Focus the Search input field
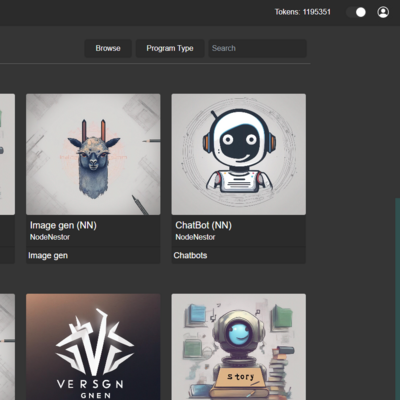This screenshot has height=400, width=400. (258, 48)
